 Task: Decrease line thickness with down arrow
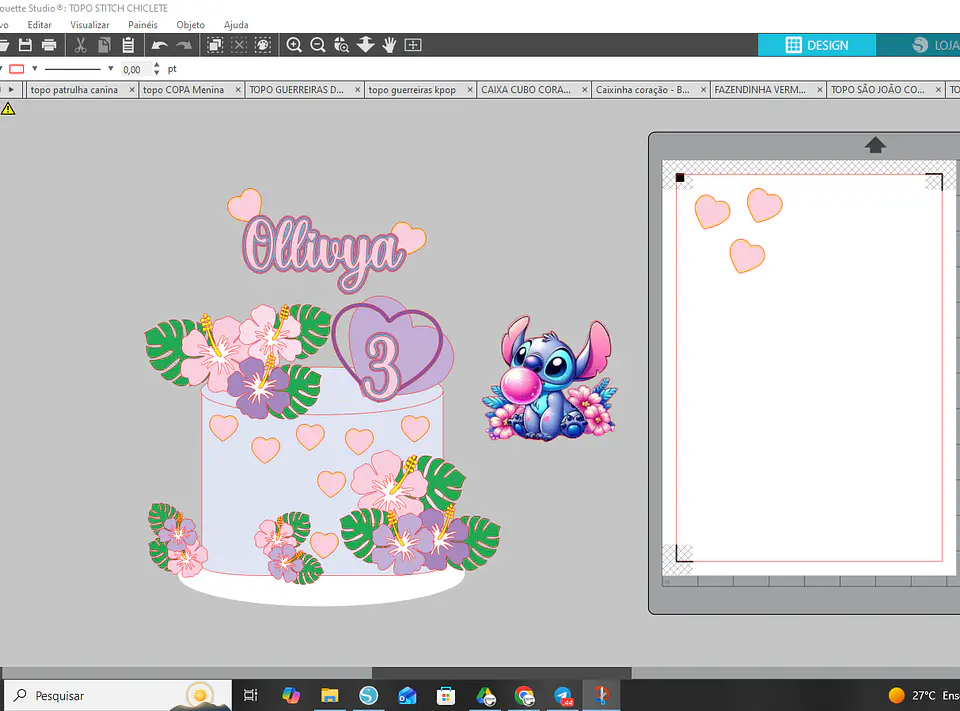[x=157, y=73]
